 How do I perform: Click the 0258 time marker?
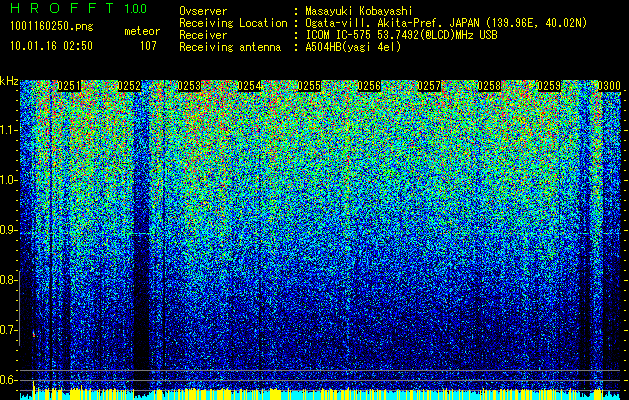[x=489, y=86]
